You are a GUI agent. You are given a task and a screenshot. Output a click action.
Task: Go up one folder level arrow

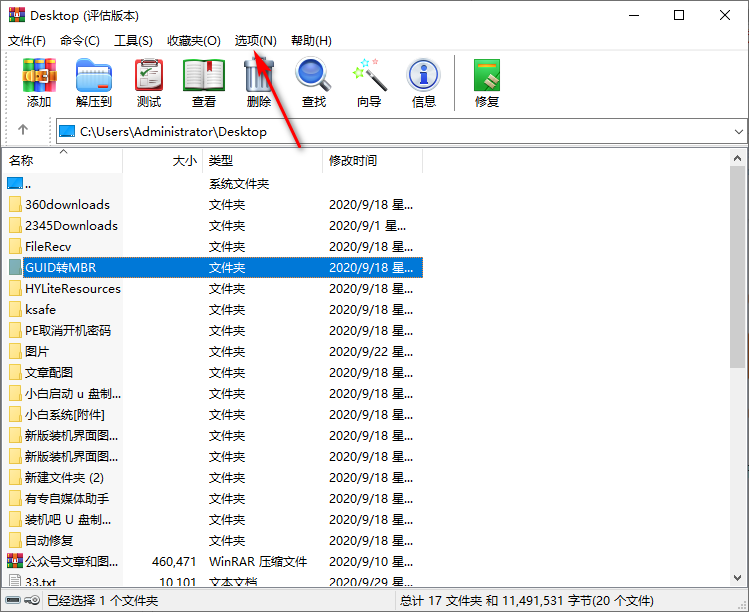click(24, 131)
